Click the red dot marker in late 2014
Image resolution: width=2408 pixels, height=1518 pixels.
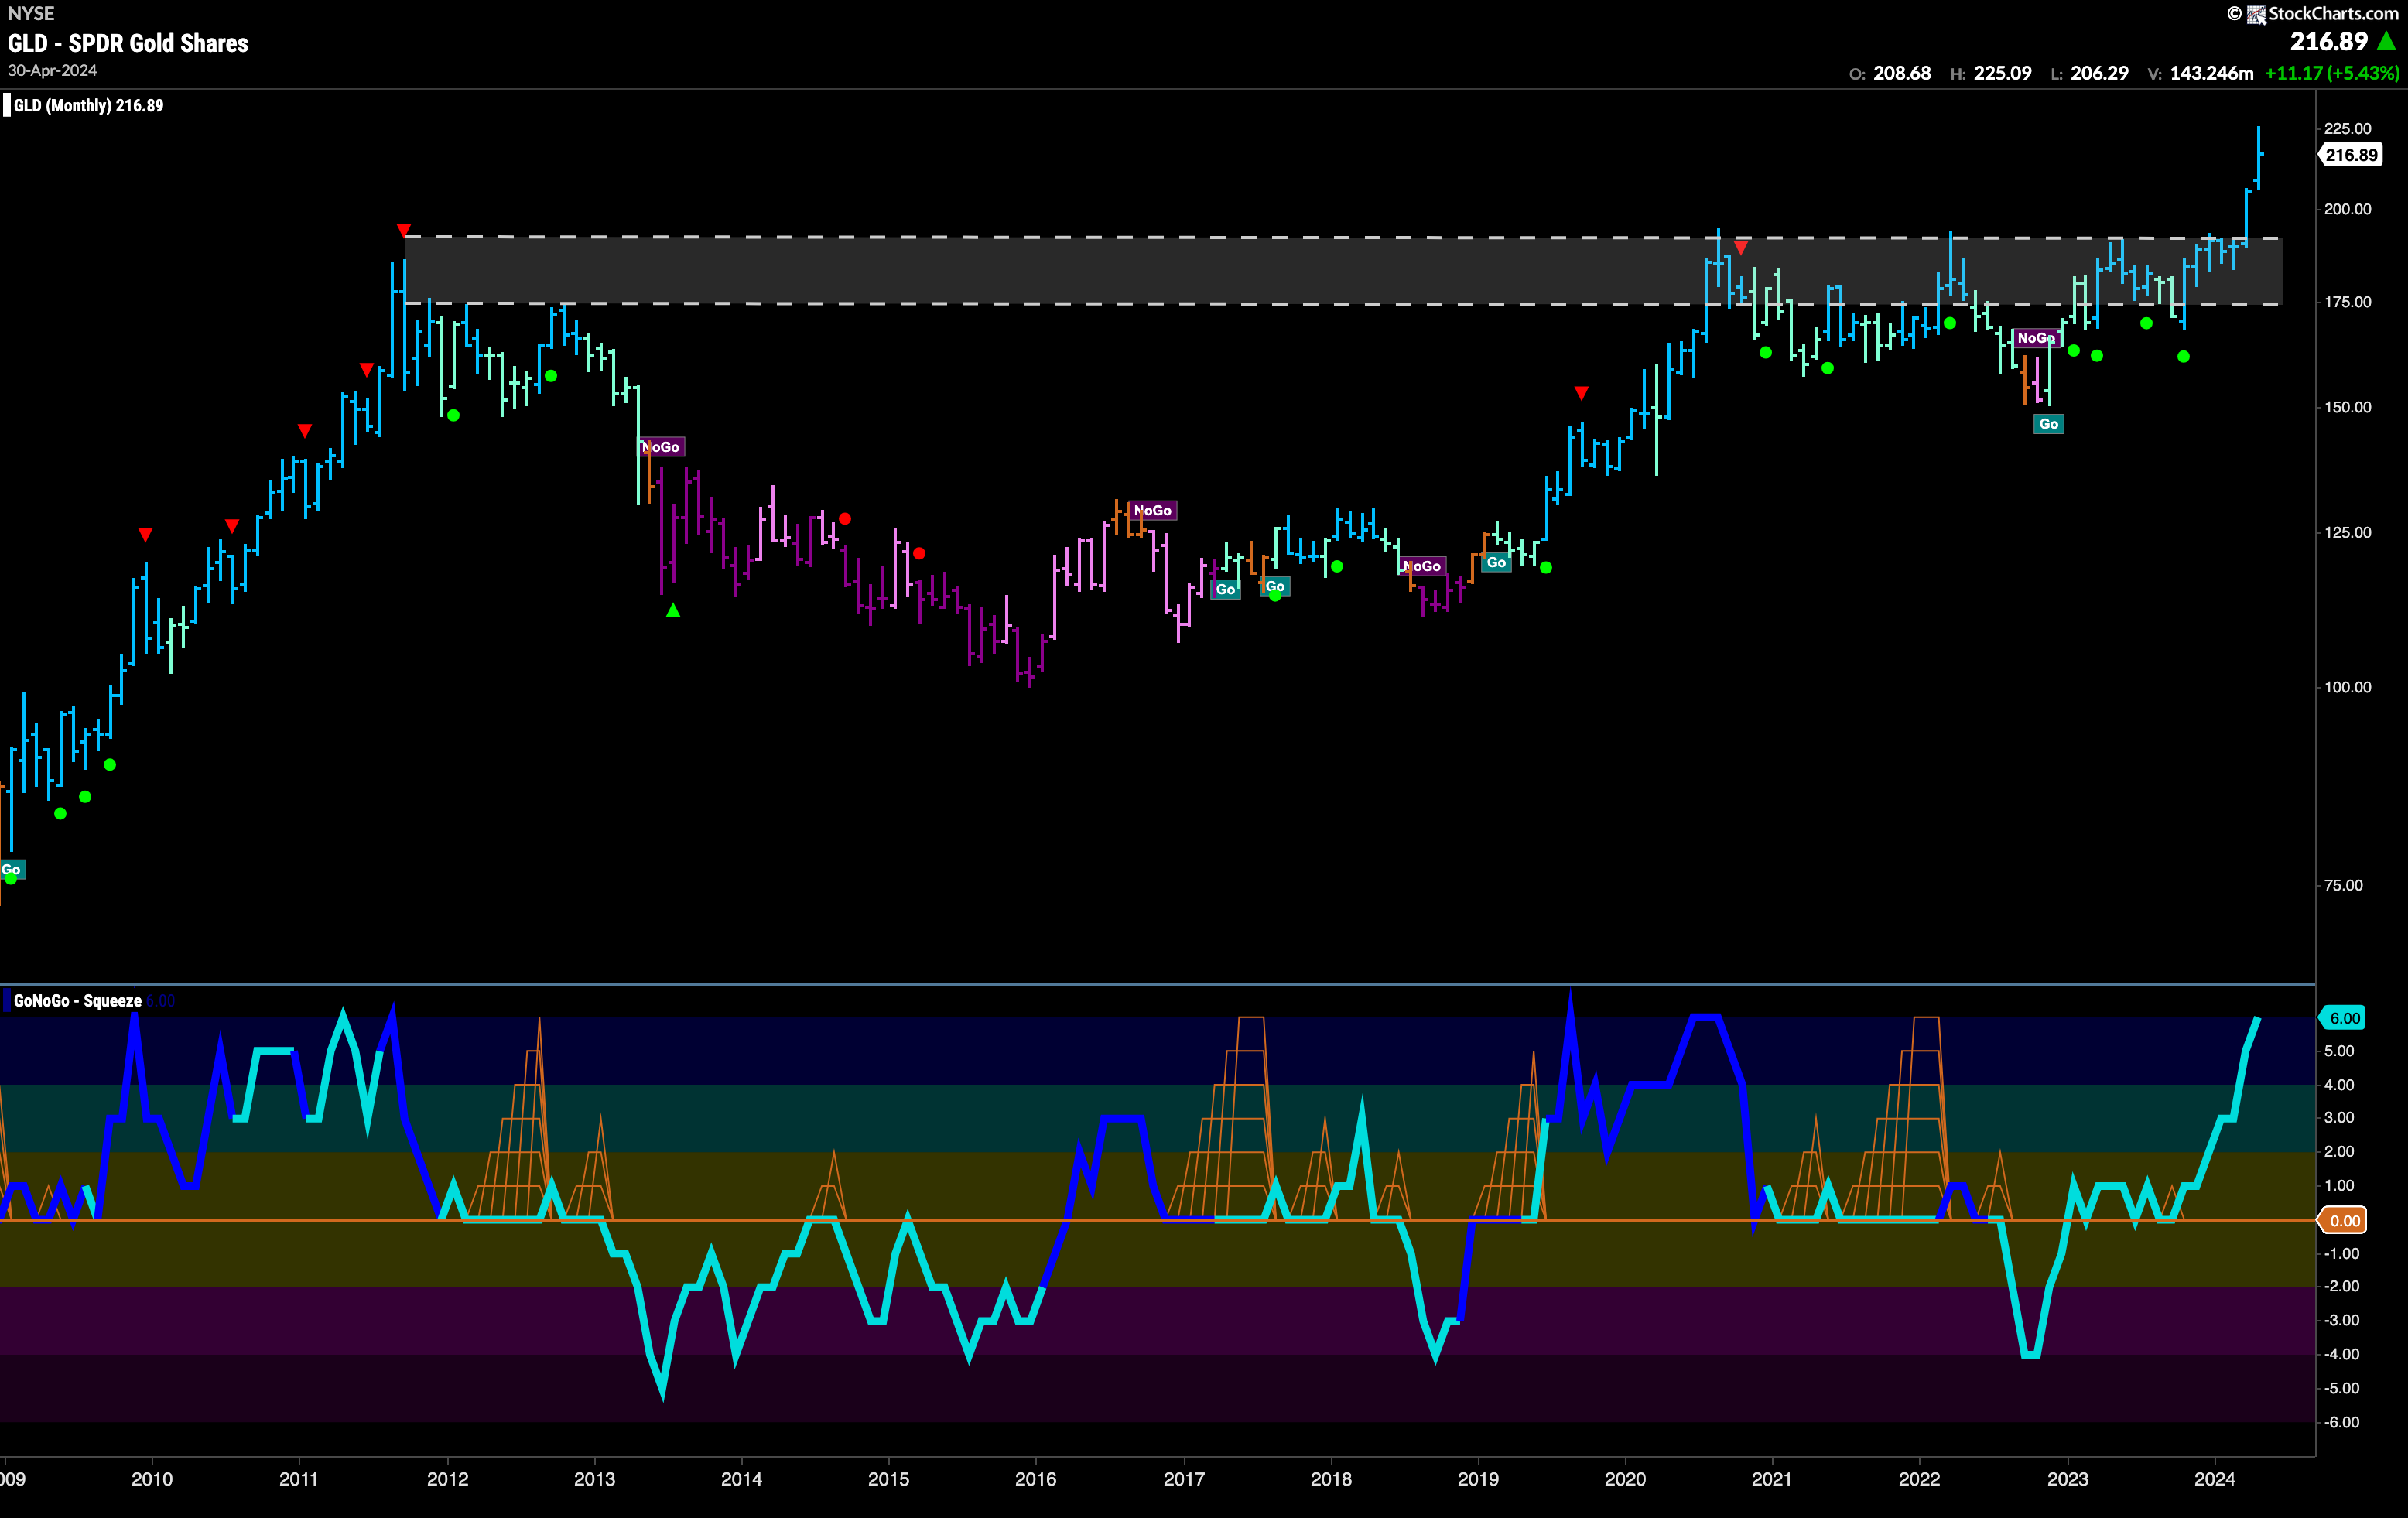845,519
